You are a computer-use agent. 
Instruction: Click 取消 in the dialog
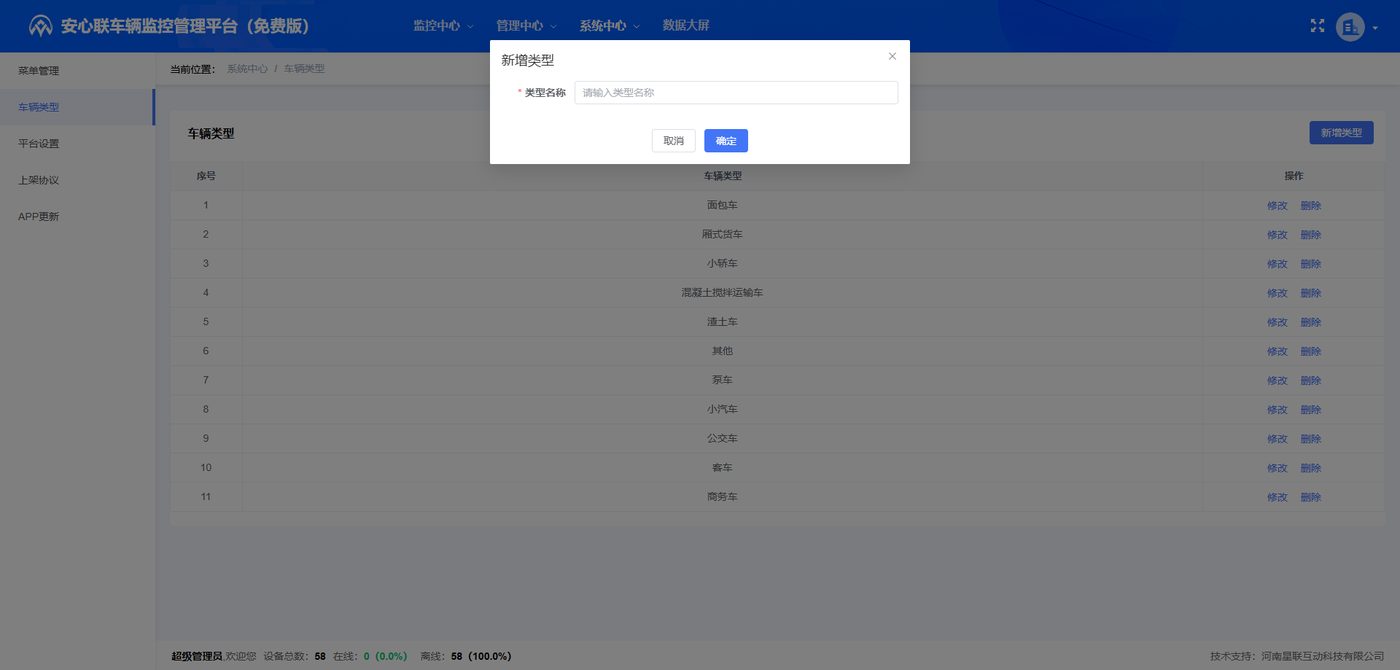673,141
